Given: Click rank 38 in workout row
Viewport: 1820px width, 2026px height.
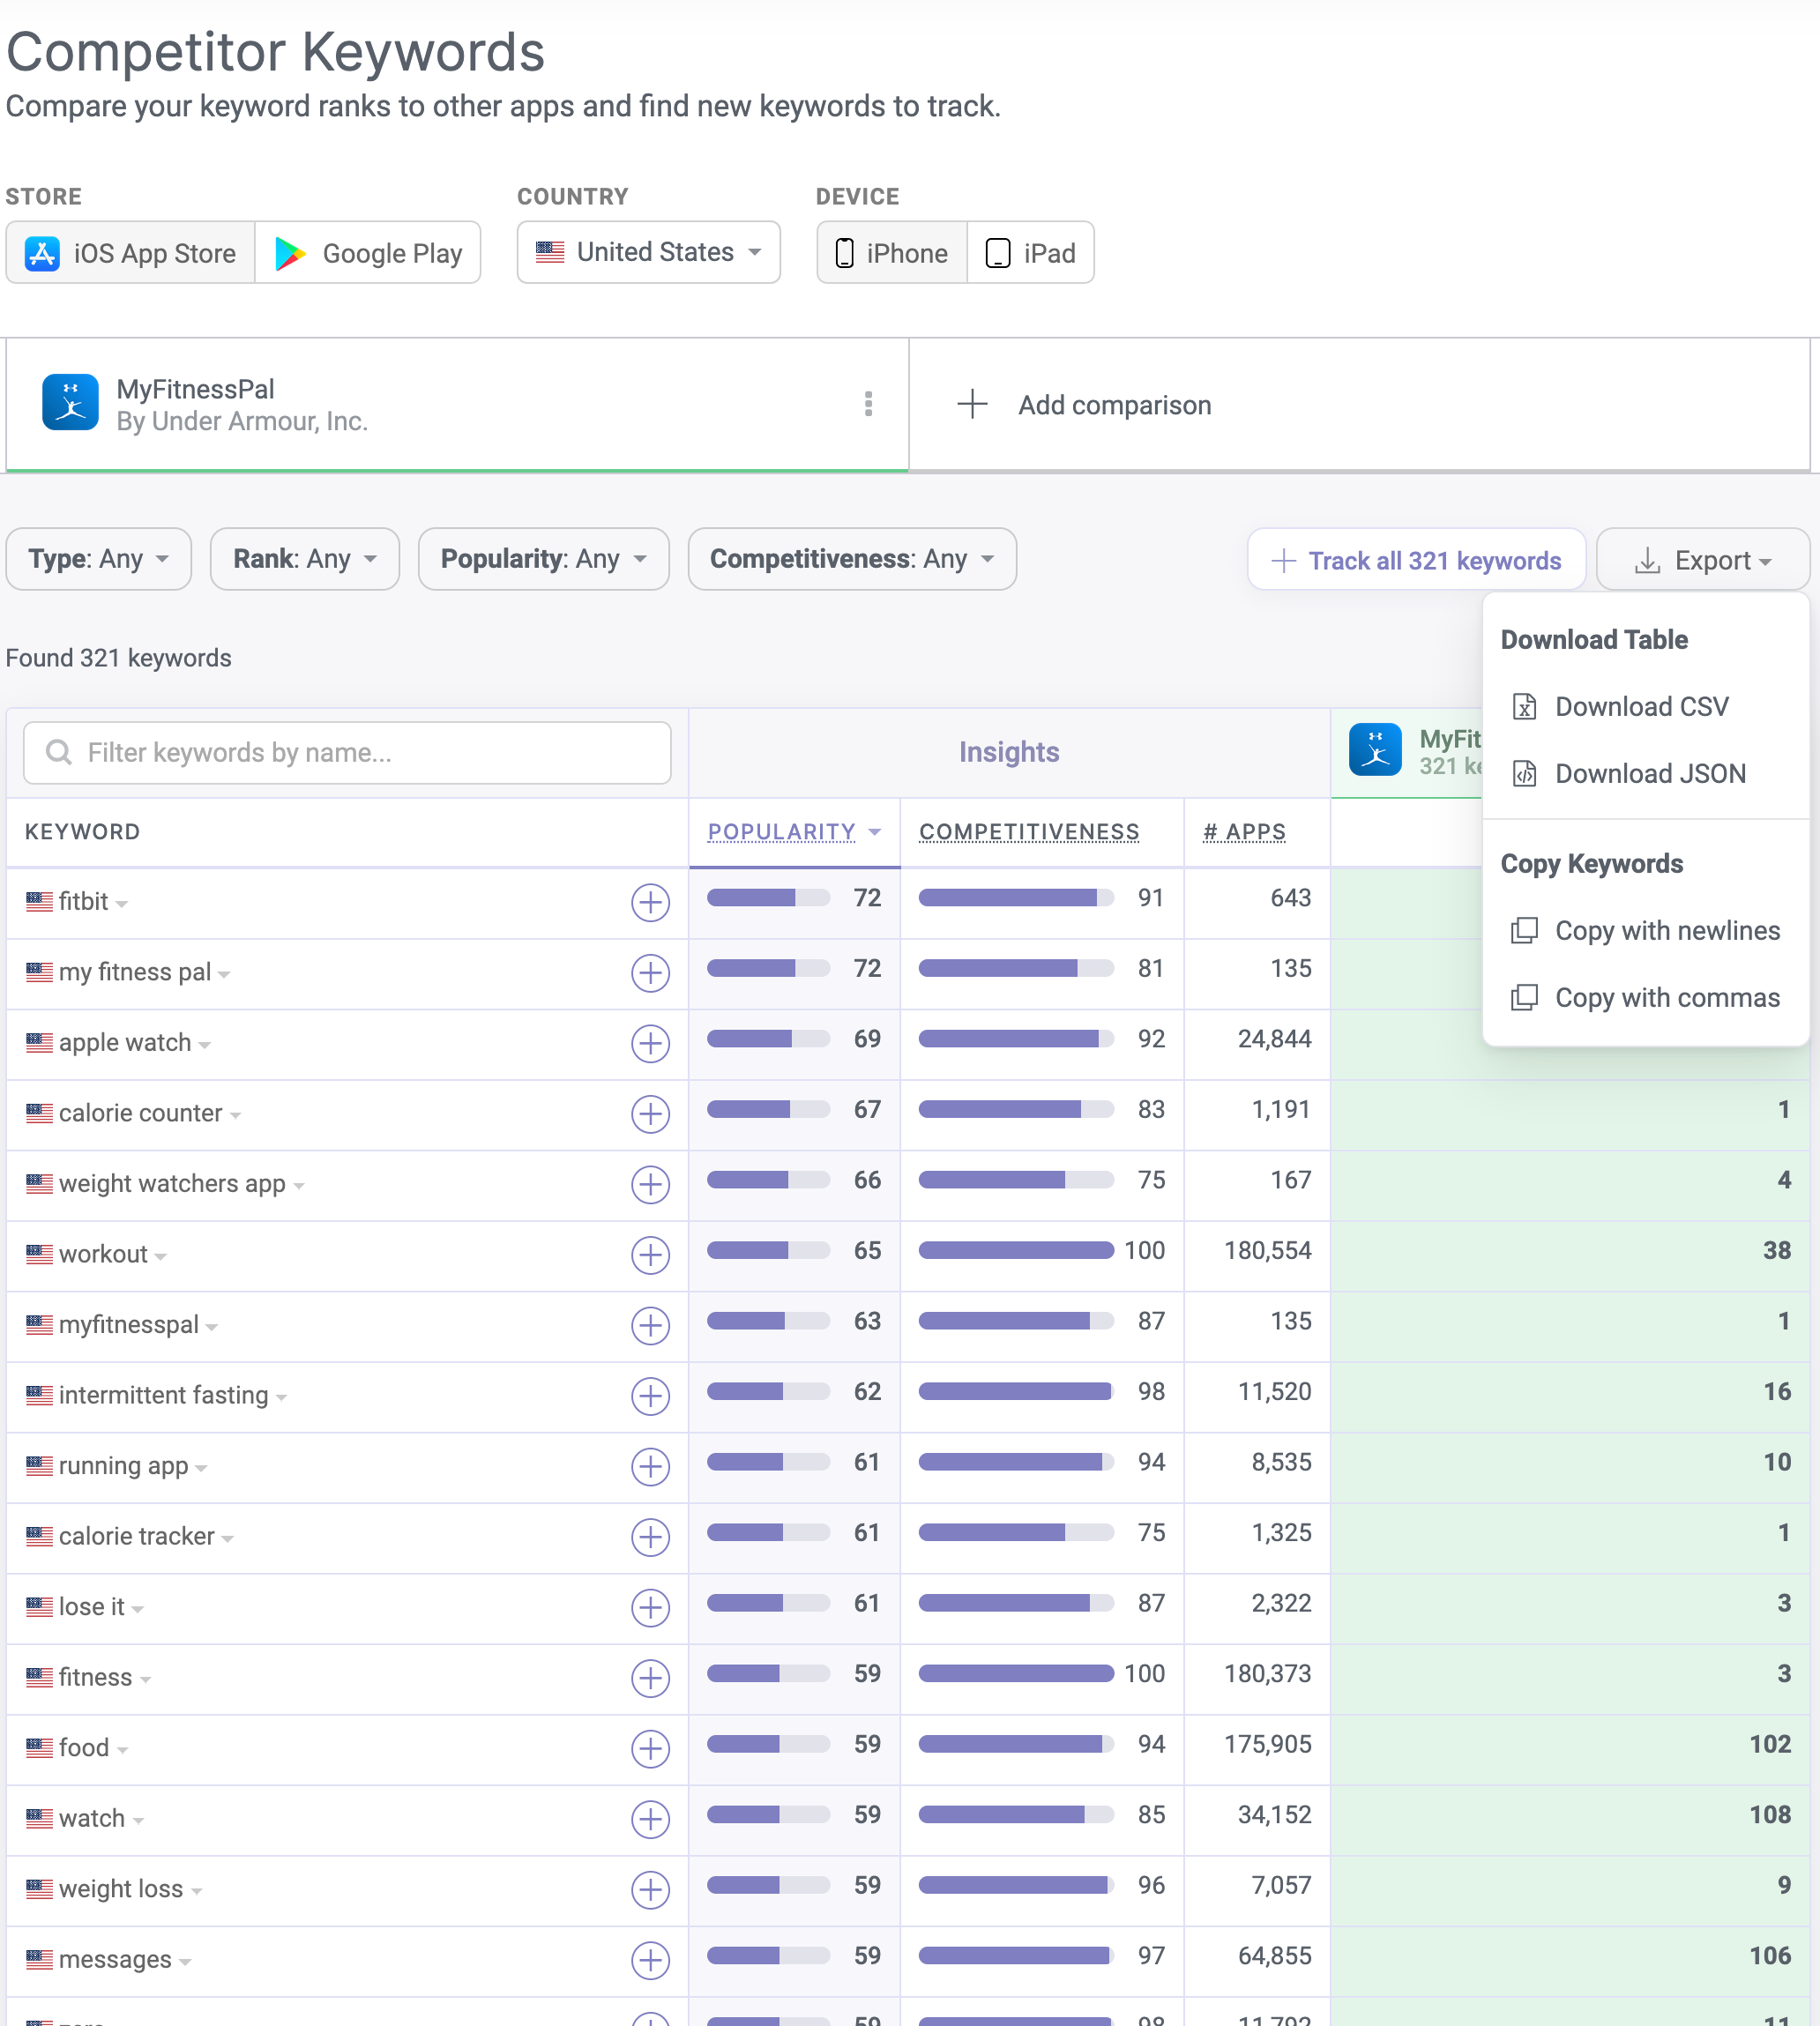Looking at the screenshot, I should [x=1776, y=1250].
